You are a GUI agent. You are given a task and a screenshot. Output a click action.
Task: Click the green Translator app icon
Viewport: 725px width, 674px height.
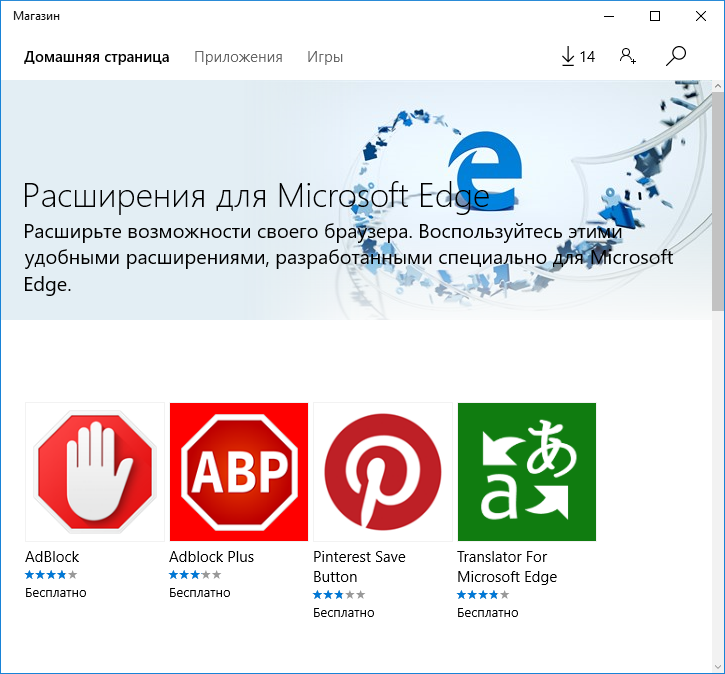pos(526,472)
